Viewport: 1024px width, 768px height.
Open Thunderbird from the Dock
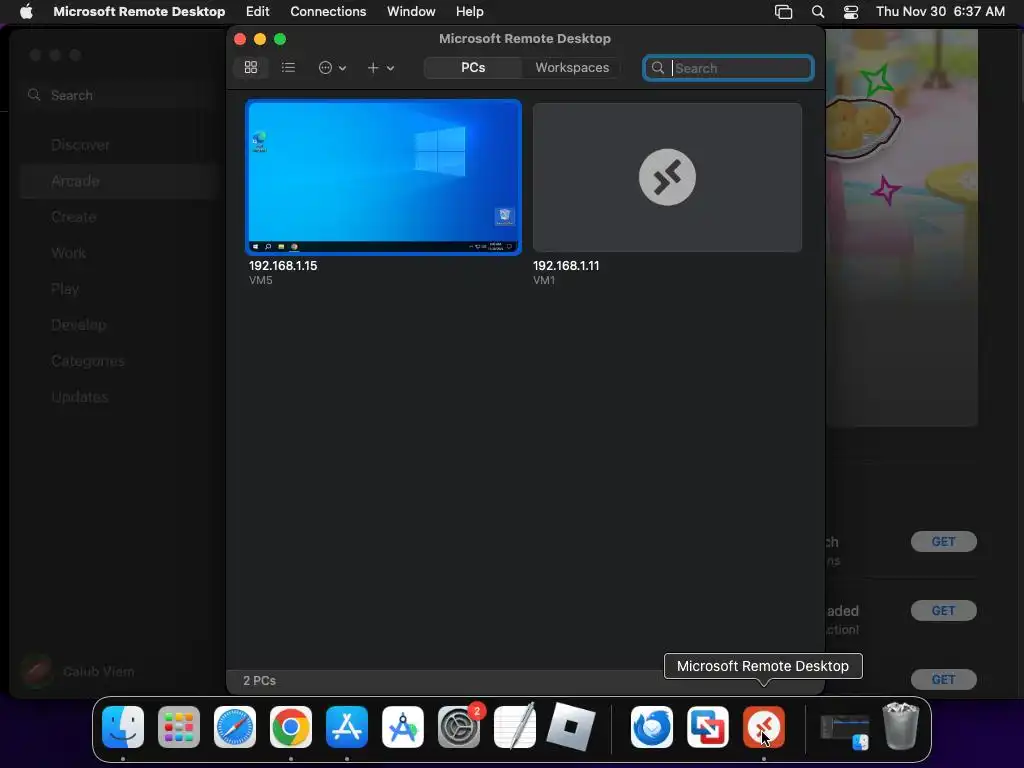(652, 727)
